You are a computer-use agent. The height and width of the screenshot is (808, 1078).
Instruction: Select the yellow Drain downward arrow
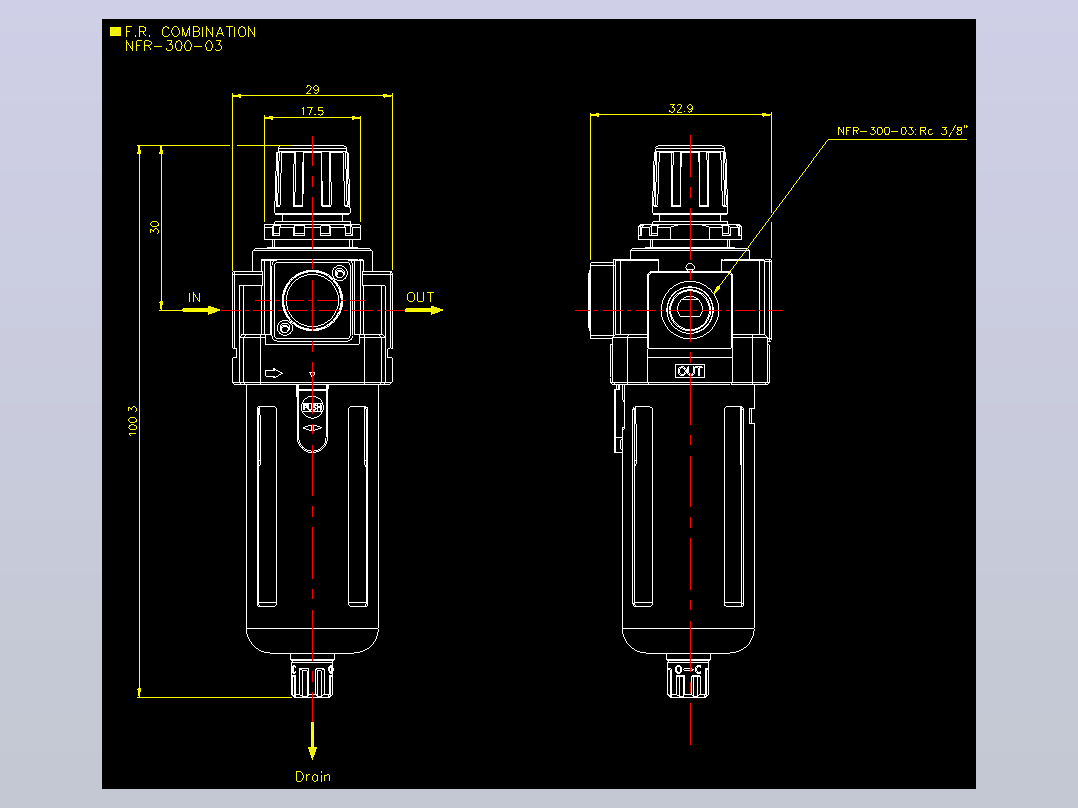click(x=312, y=741)
